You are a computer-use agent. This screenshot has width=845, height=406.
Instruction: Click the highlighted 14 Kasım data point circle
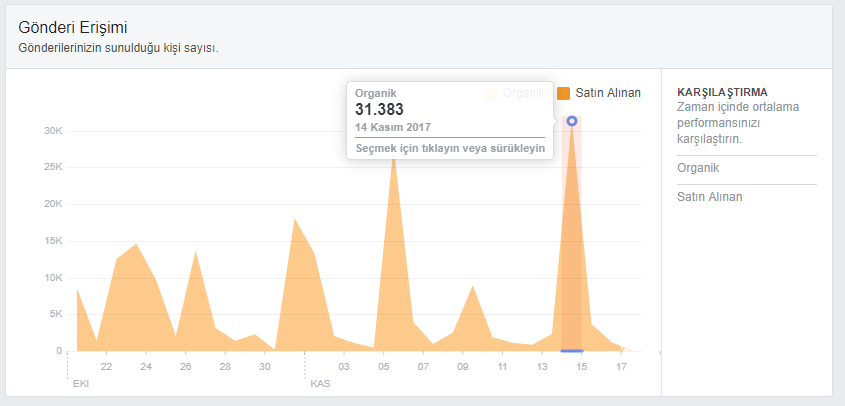(x=572, y=121)
